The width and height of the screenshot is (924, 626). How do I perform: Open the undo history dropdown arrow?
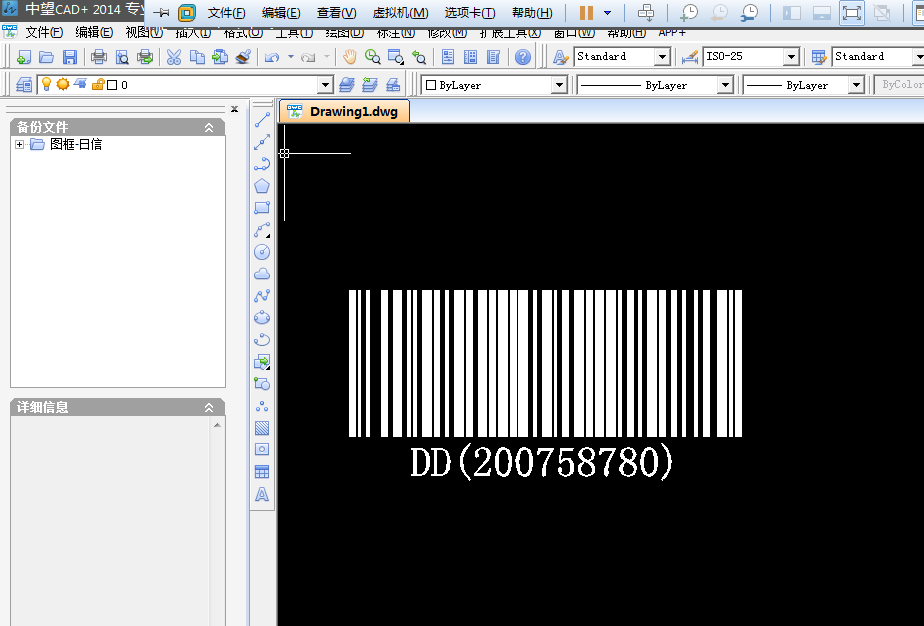(291, 57)
